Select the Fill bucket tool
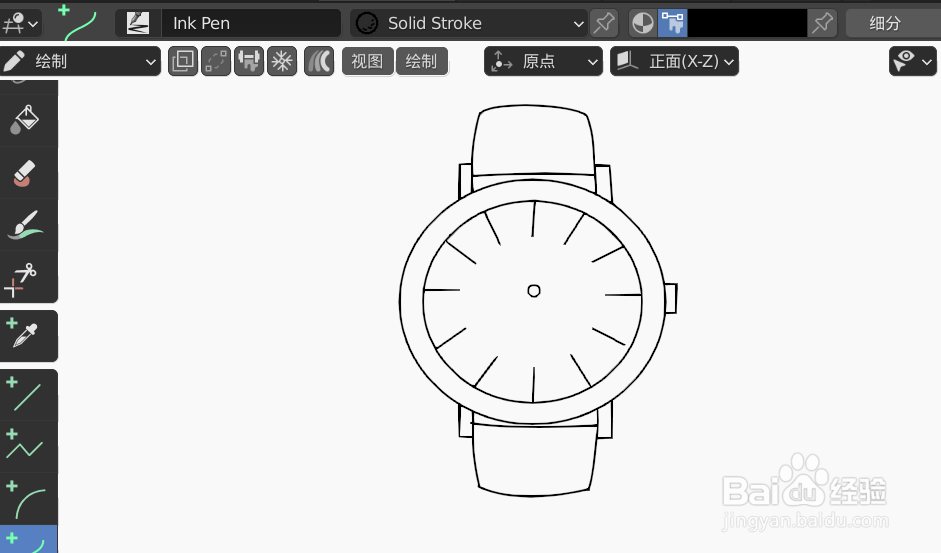 [x=25, y=120]
